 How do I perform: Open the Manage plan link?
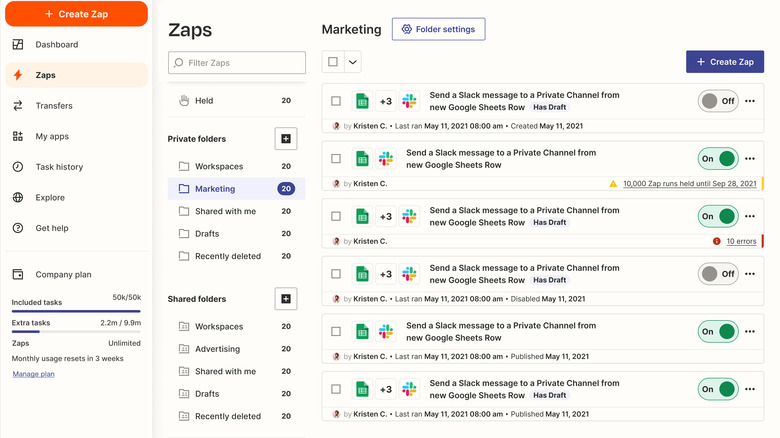(33, 374)
